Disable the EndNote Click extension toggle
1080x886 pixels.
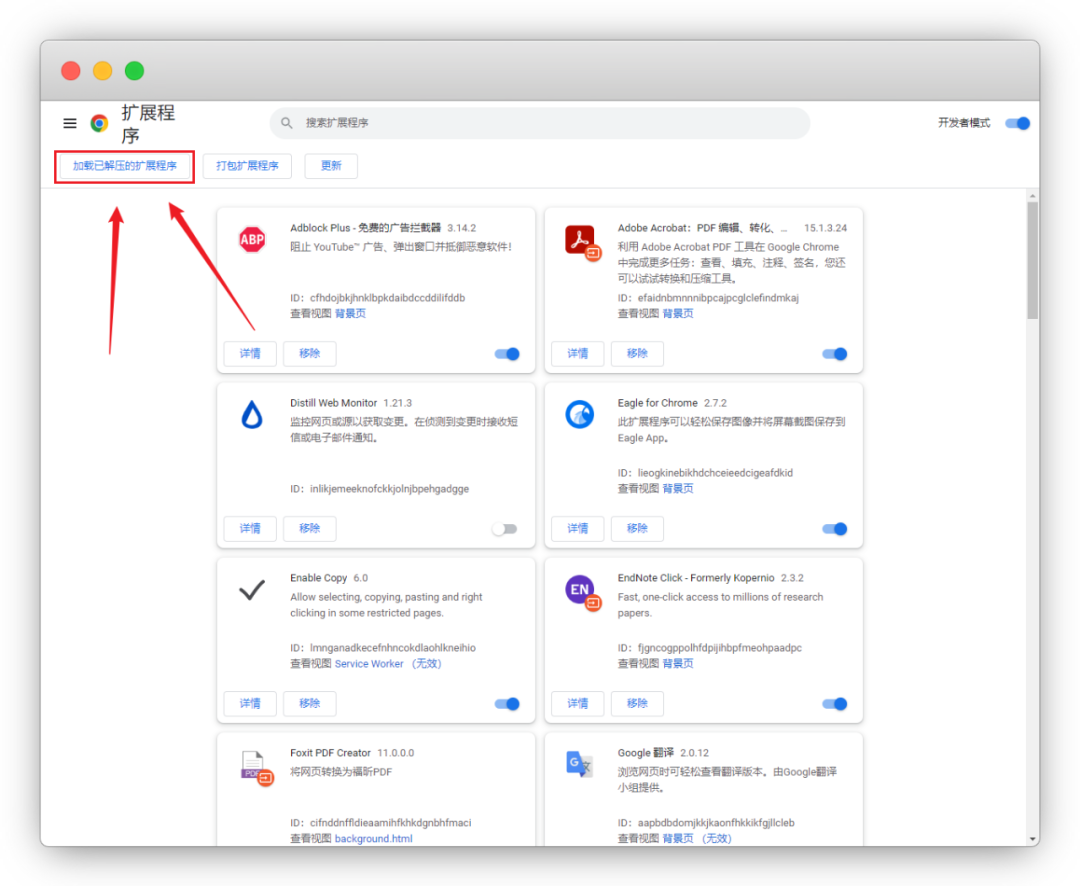[835, 704]
